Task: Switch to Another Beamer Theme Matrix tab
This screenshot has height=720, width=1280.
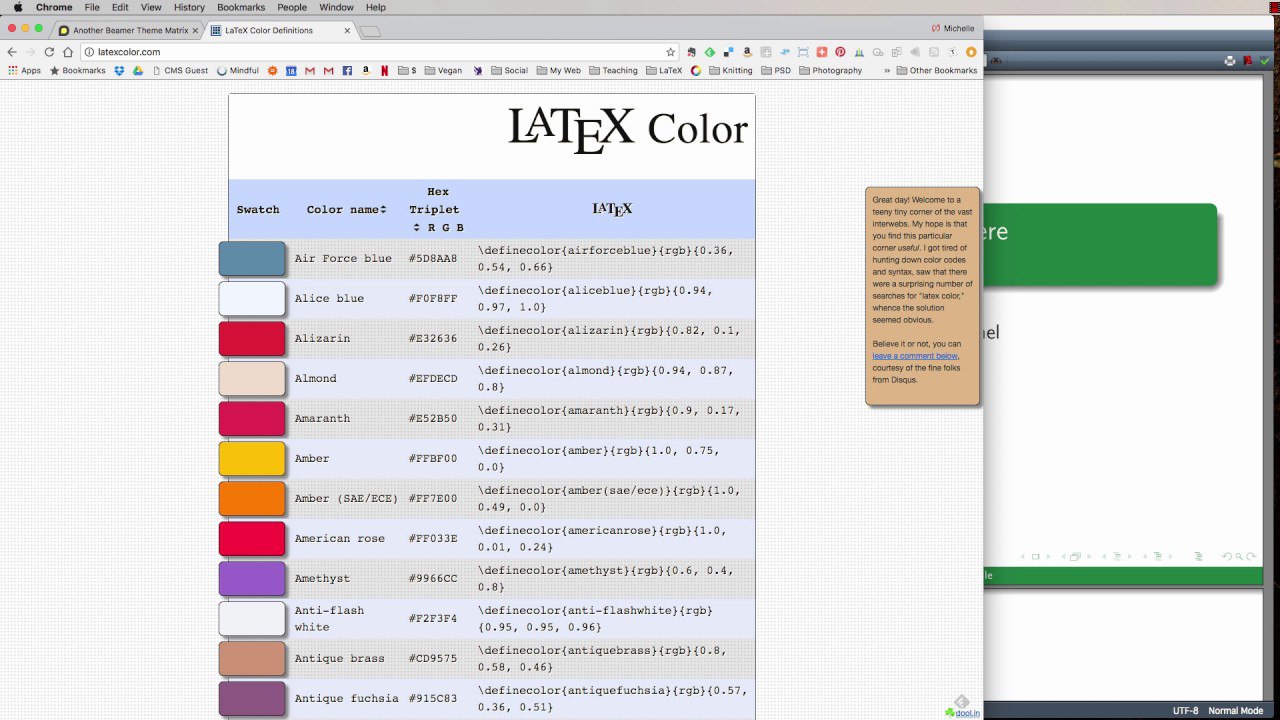Action: click(128, 30)
